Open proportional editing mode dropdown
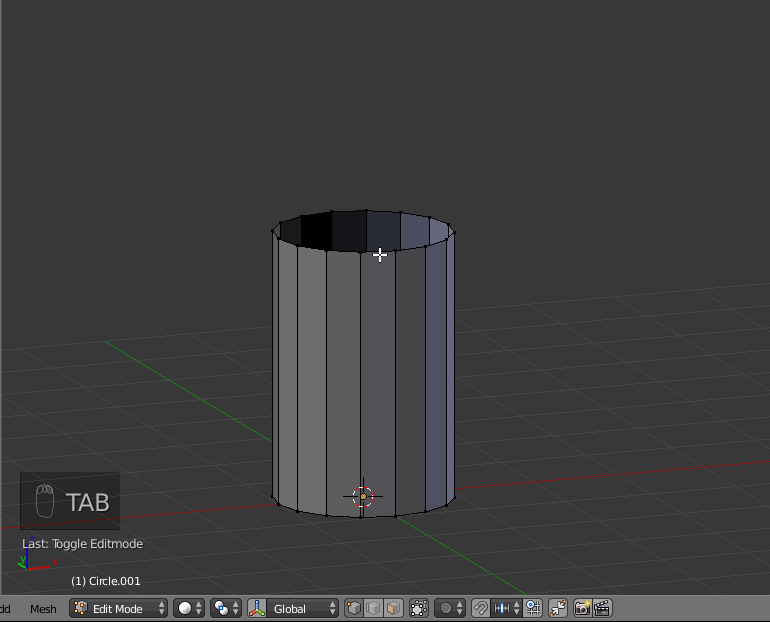 (x=451, y=608)
